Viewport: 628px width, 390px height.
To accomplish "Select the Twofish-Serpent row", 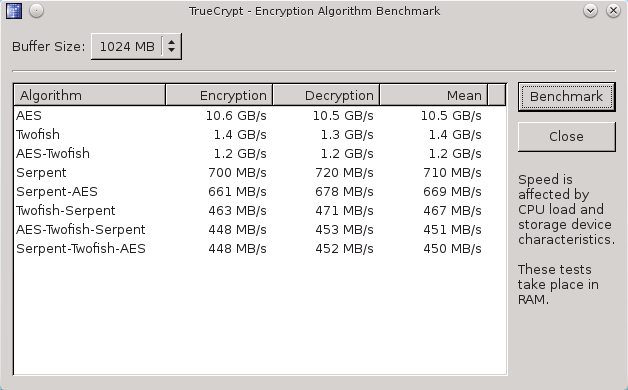I will pos(260,211).
